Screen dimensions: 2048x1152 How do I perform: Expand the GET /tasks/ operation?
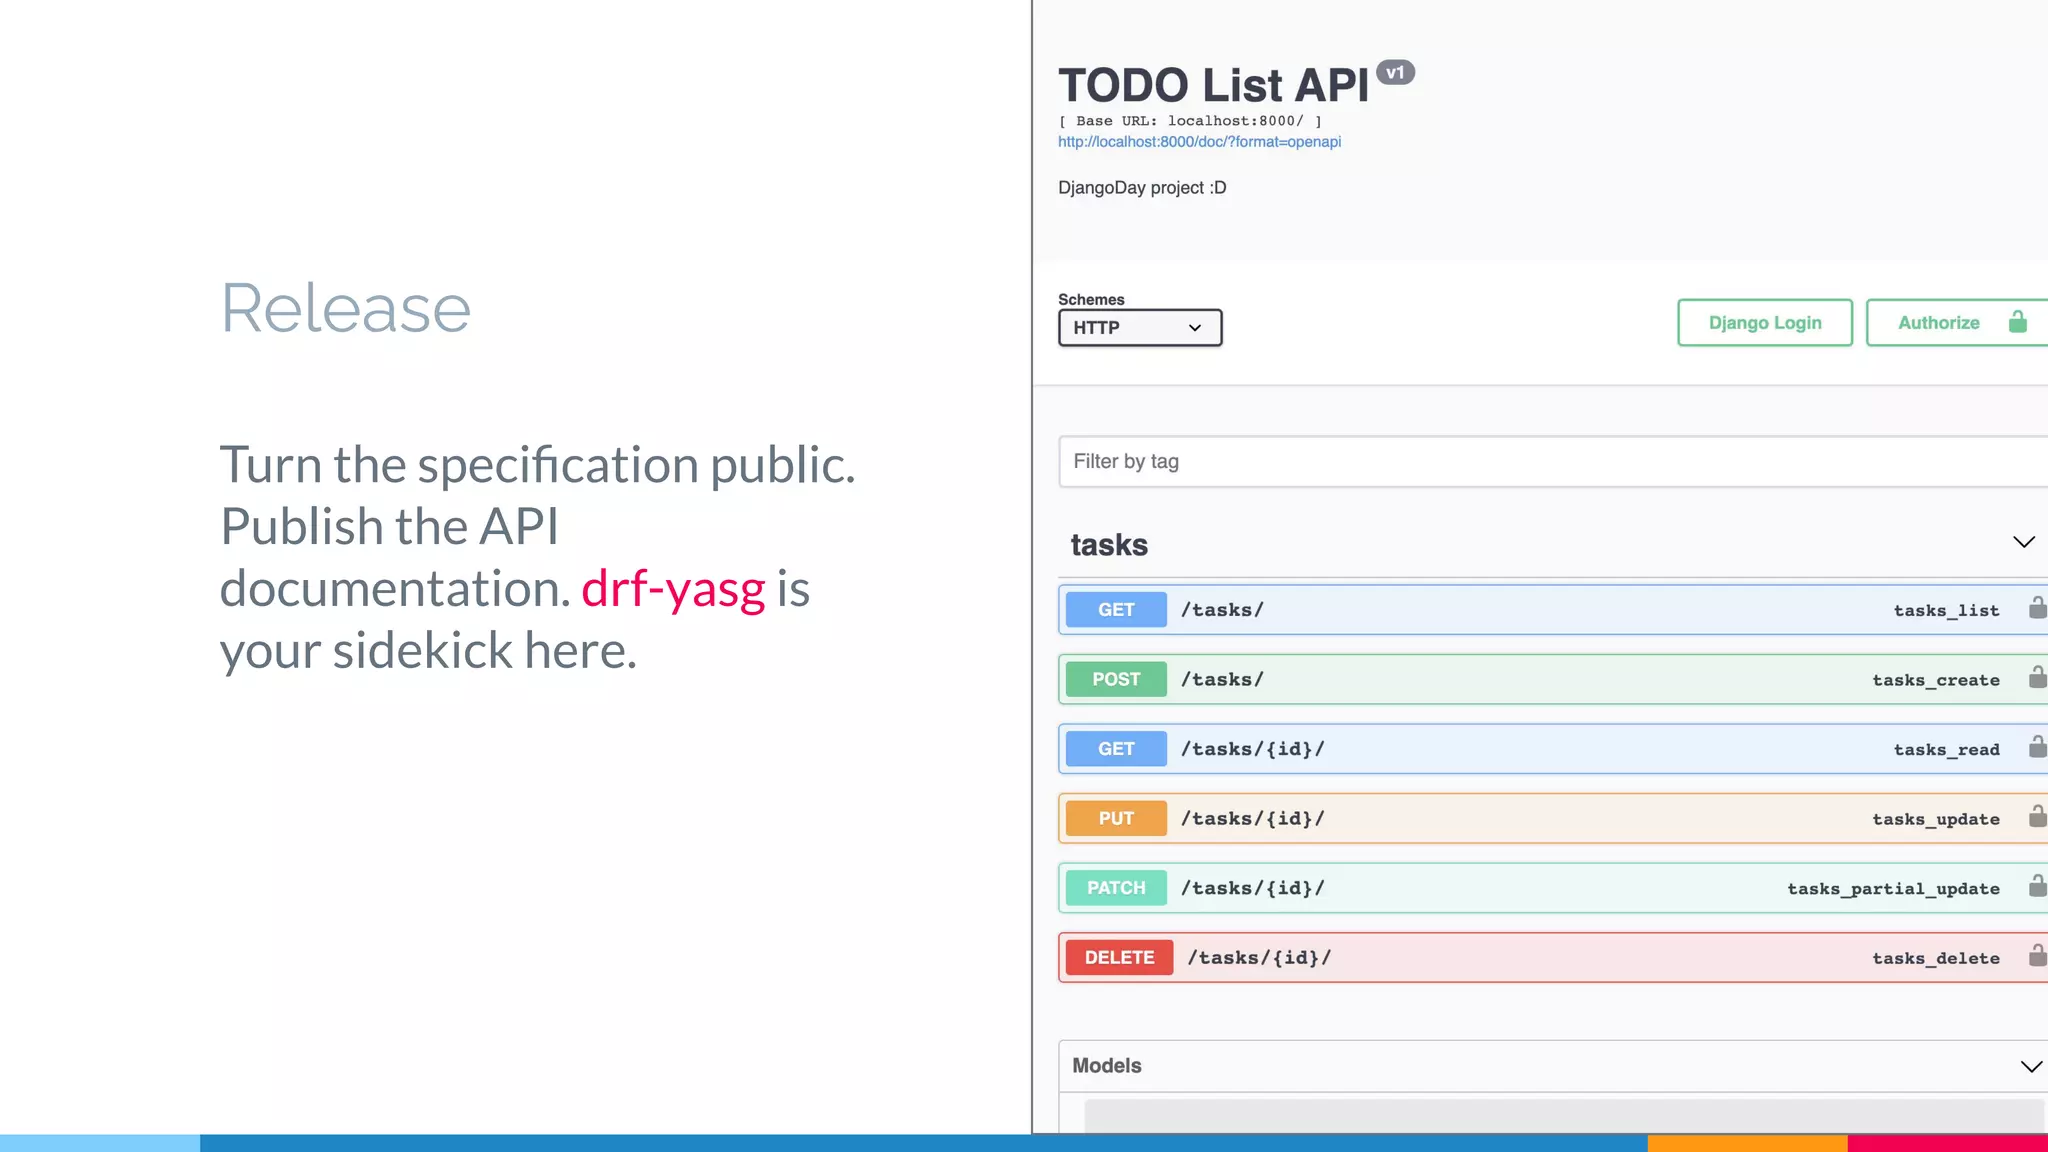(1553, 610)
